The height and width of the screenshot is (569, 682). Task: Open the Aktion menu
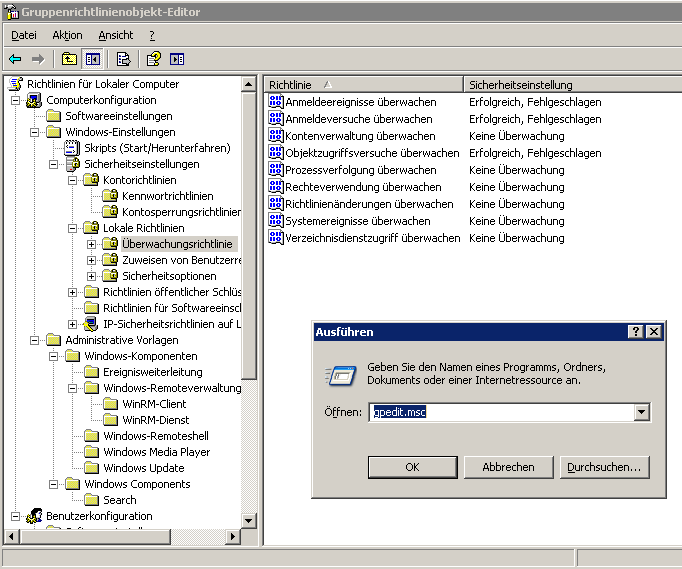tap(67, 35)
